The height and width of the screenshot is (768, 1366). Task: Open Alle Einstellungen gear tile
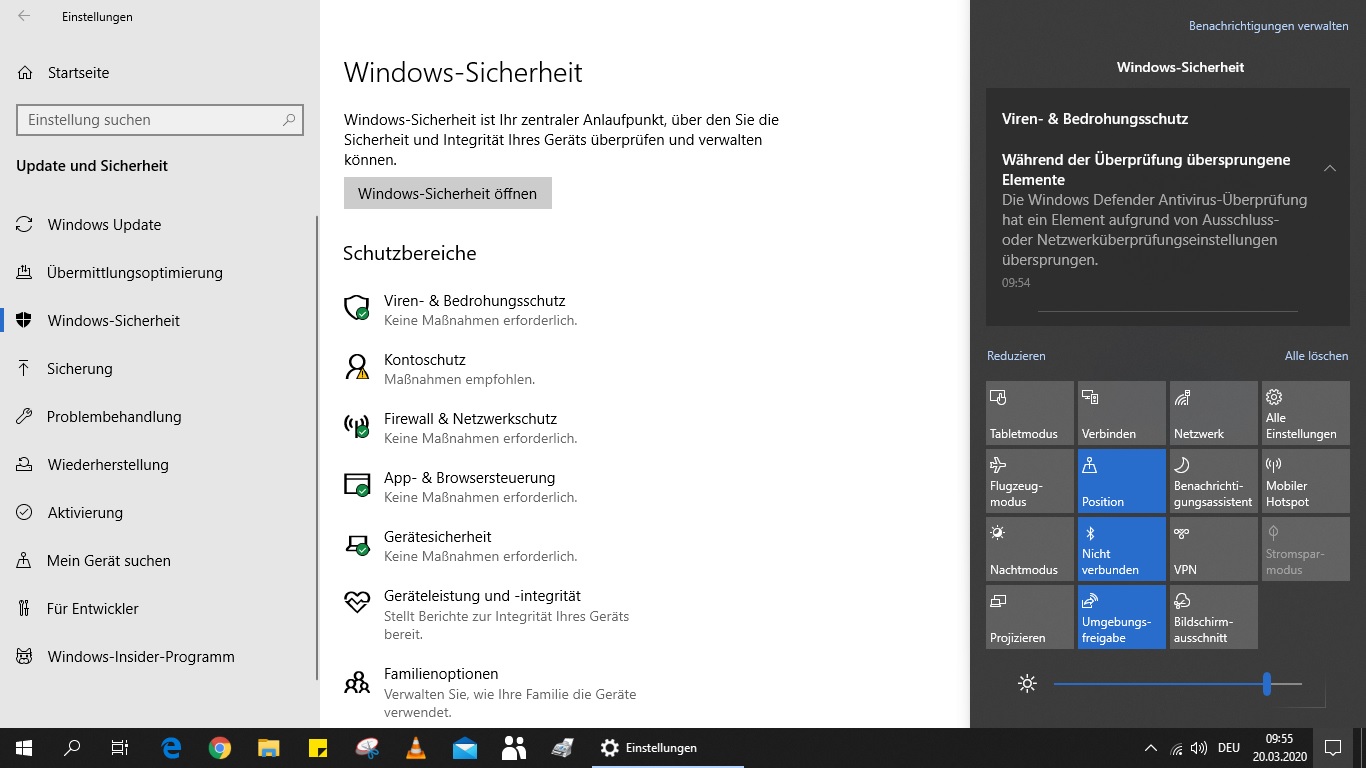point(1306,413)
